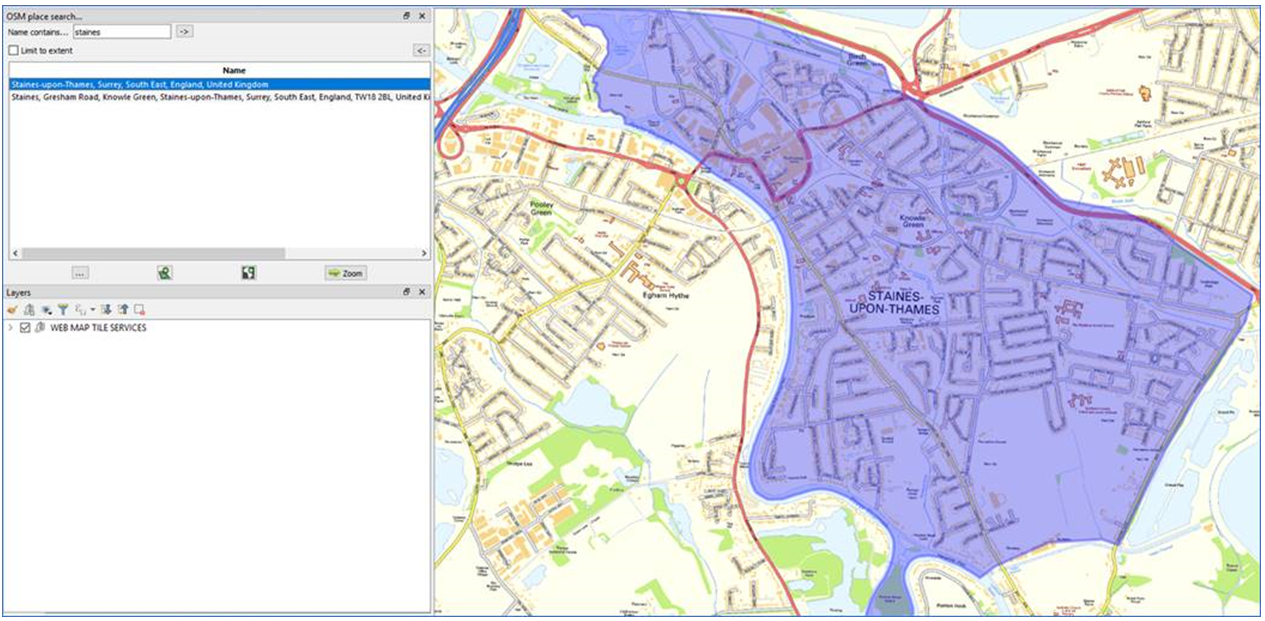Open Manage Map Themes eye icon
The height and width of the screenshot is (621, 1265).
(46, 310)
